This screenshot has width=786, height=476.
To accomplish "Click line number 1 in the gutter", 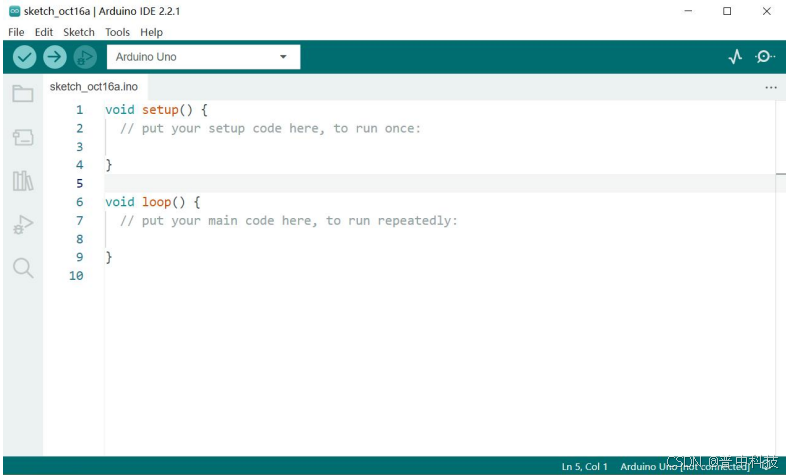I will click(x=80, y=110).
